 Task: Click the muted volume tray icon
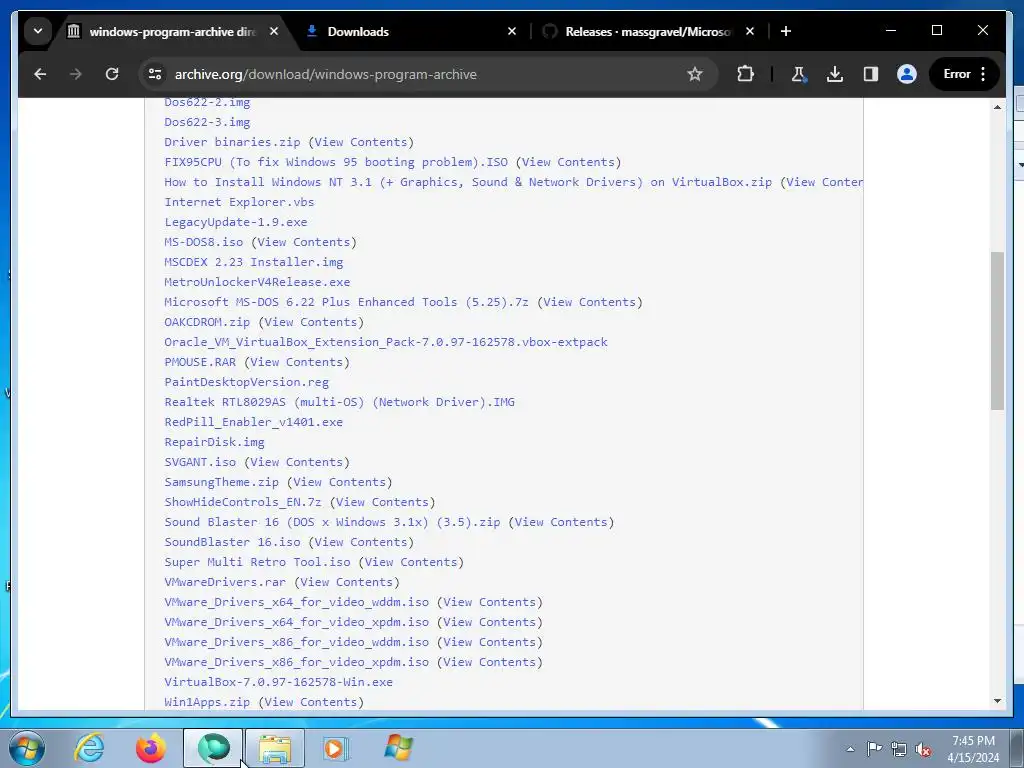(x=923, y=749)
